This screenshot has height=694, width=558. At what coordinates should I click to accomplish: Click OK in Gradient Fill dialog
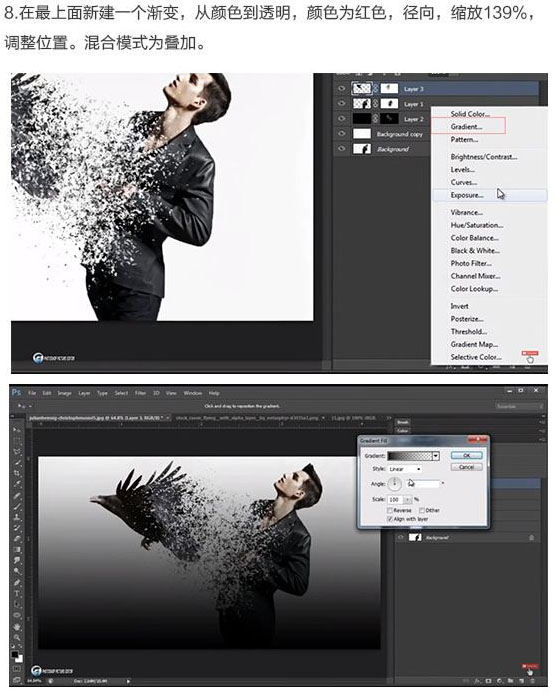pos(467,455)
